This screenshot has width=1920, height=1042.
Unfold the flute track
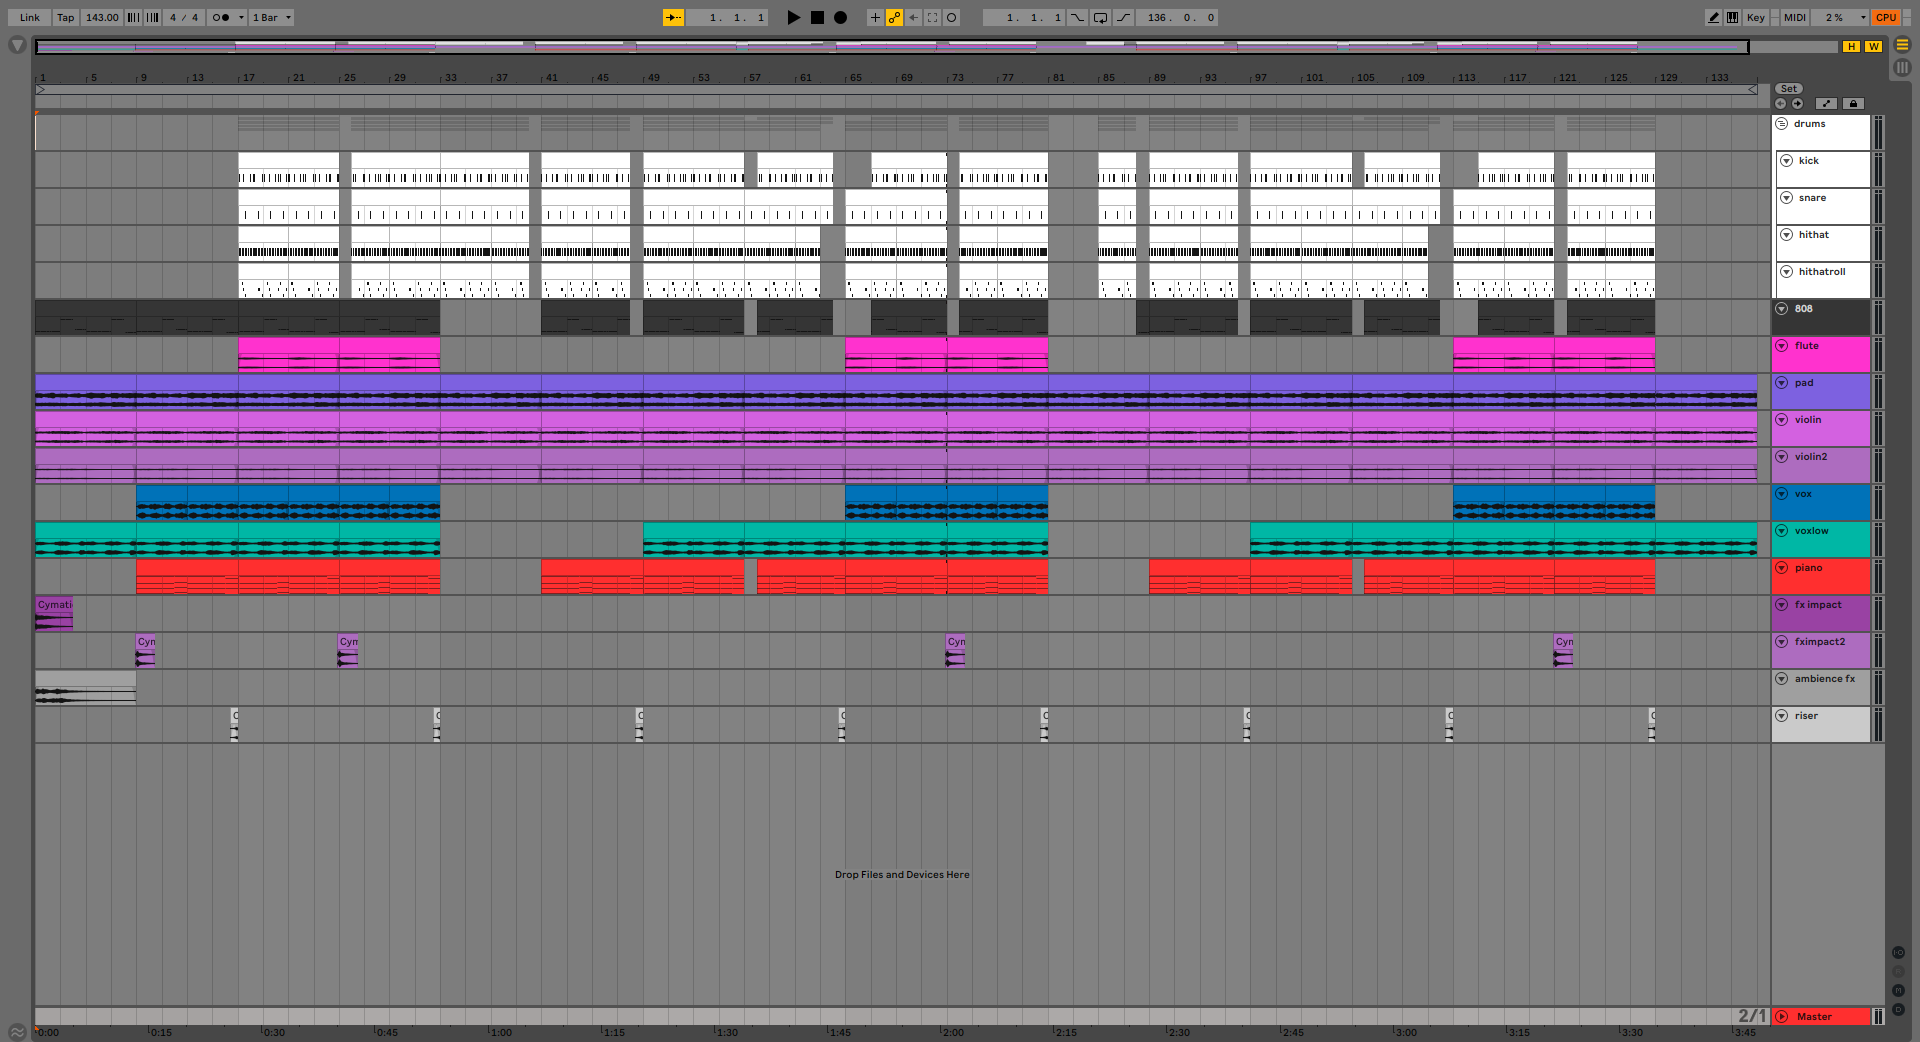[x=1782, y=346]
